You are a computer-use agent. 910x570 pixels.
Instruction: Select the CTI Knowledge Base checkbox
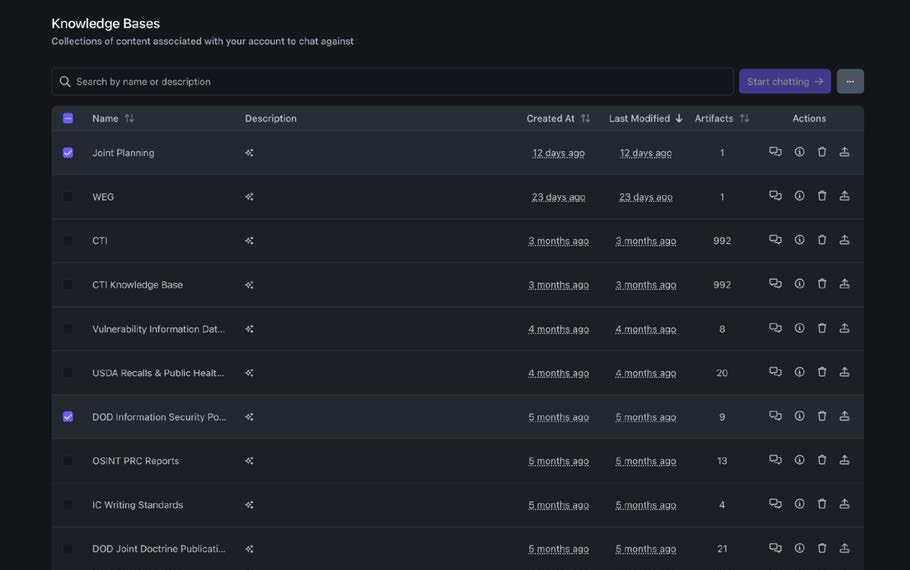tap(68, 285)
